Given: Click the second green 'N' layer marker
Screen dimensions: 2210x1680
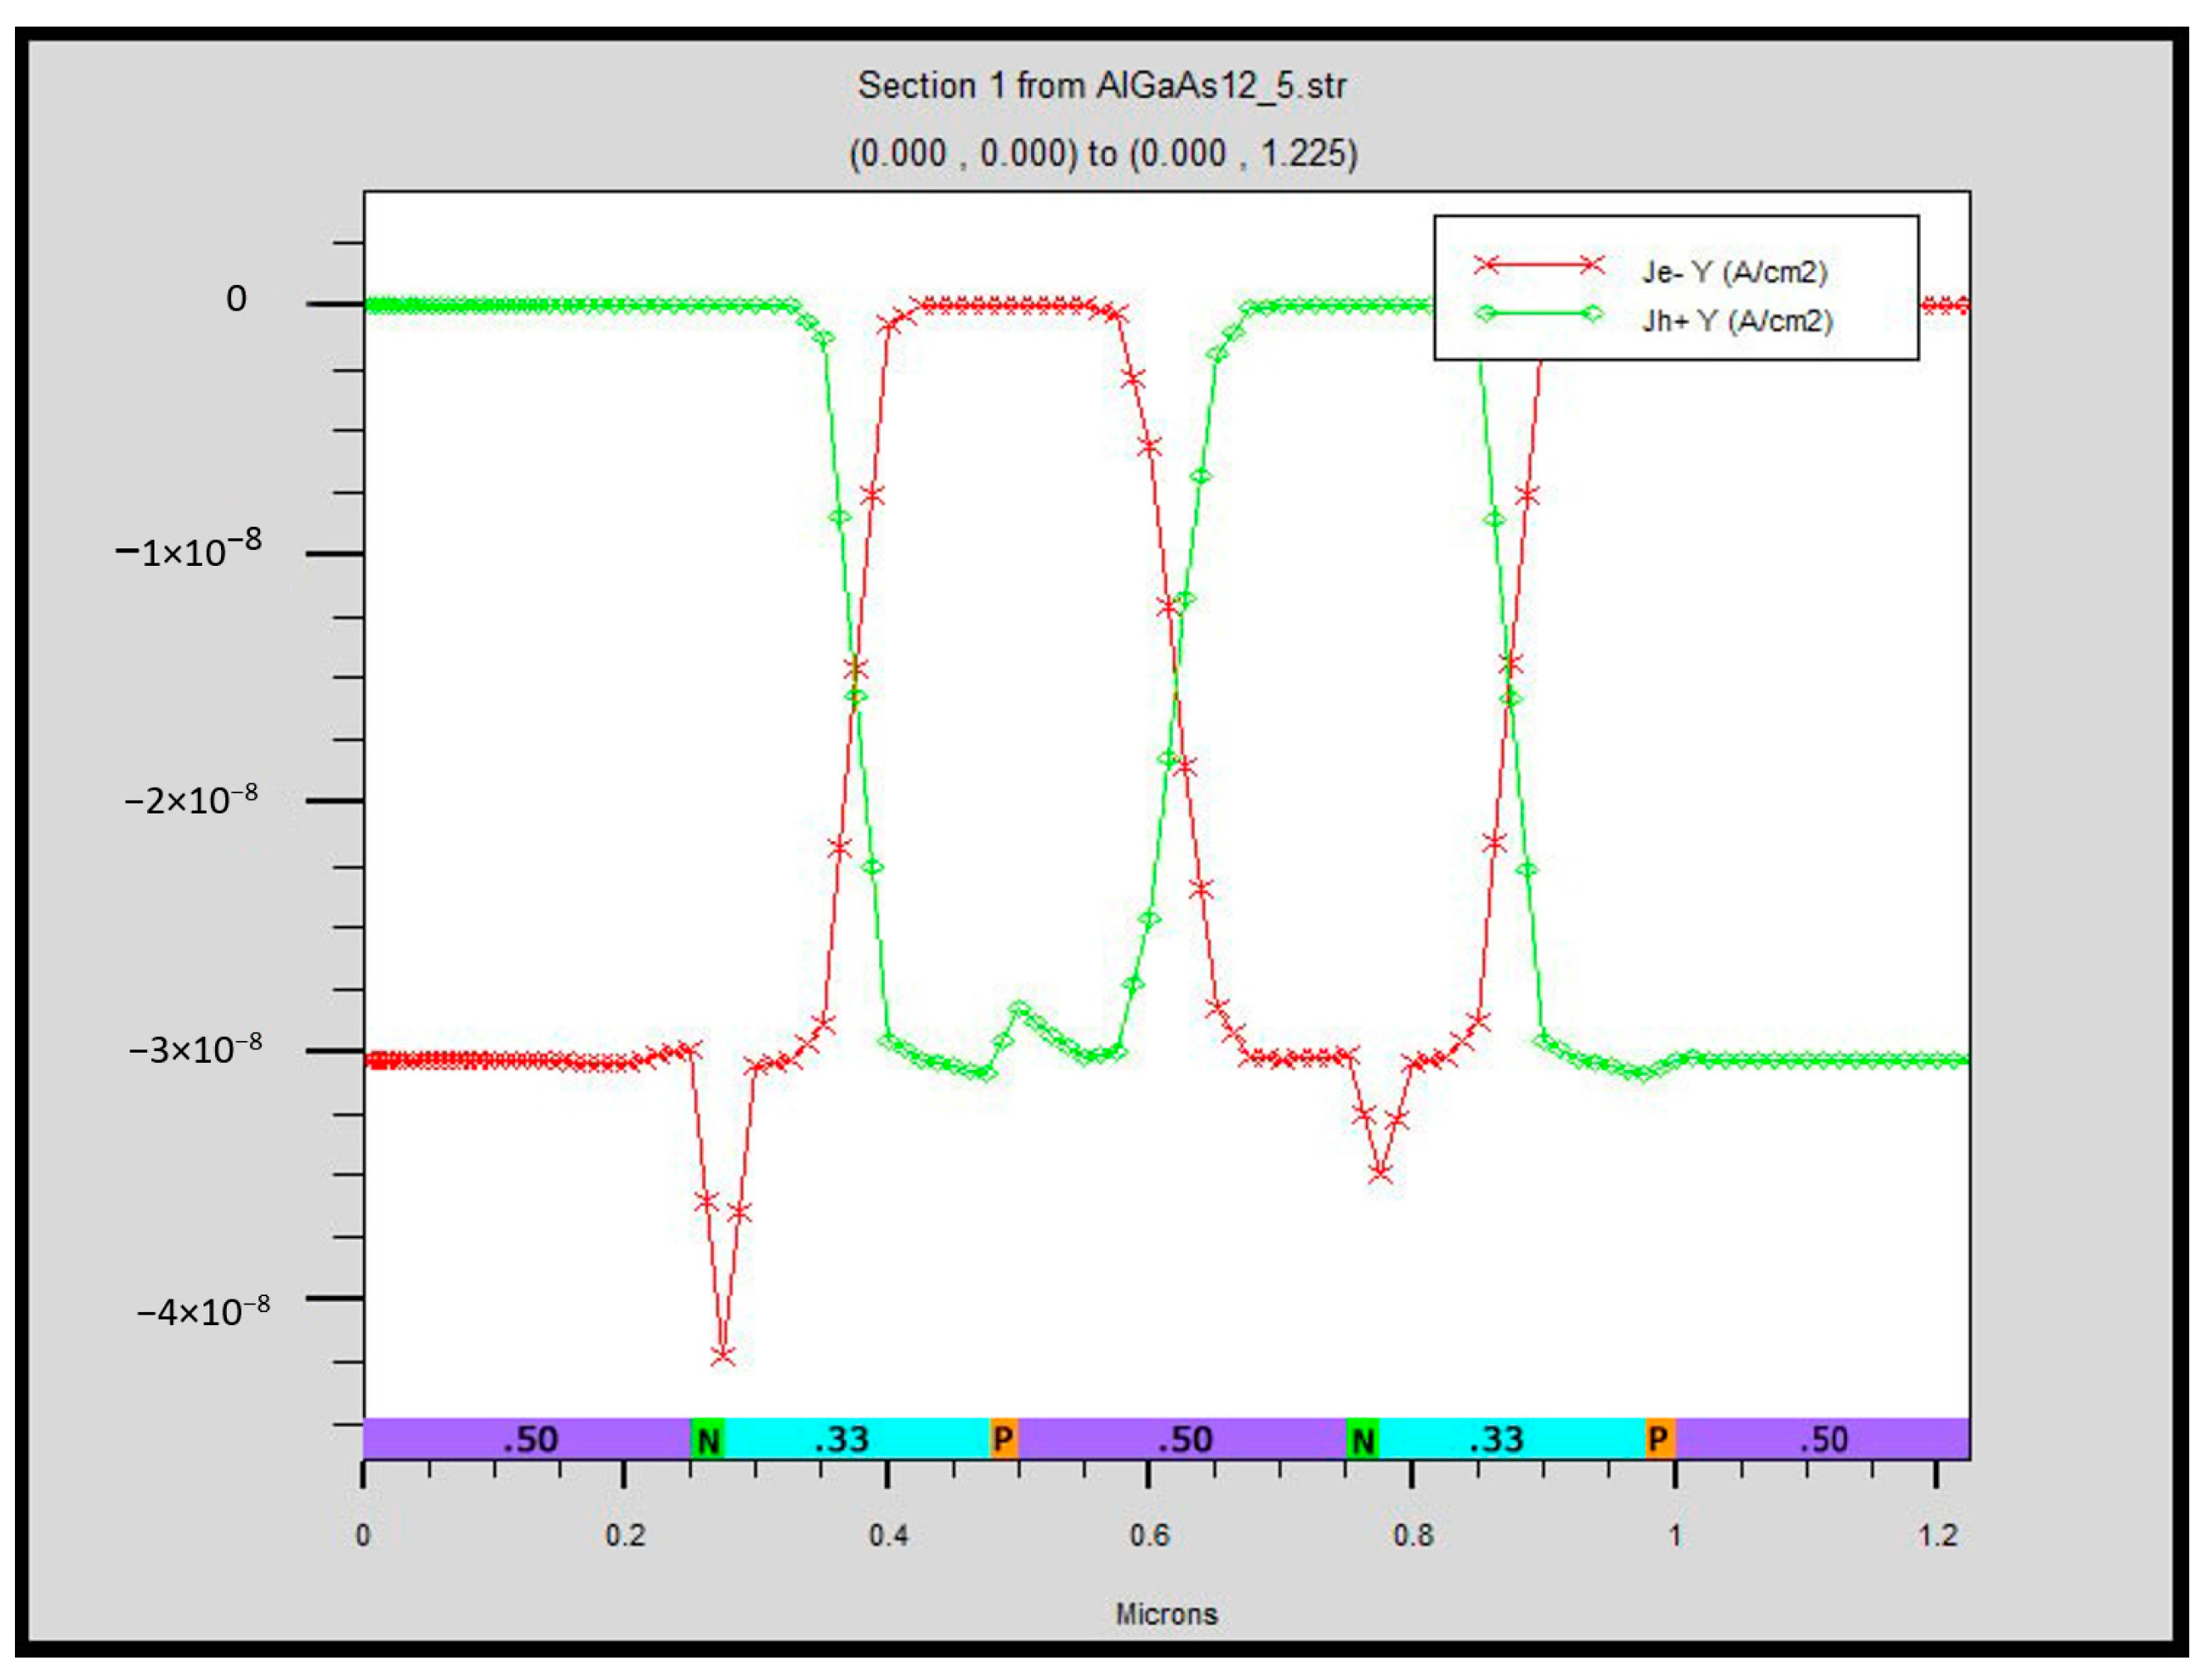Looking at the screenshot, I should [1363, 1440].
